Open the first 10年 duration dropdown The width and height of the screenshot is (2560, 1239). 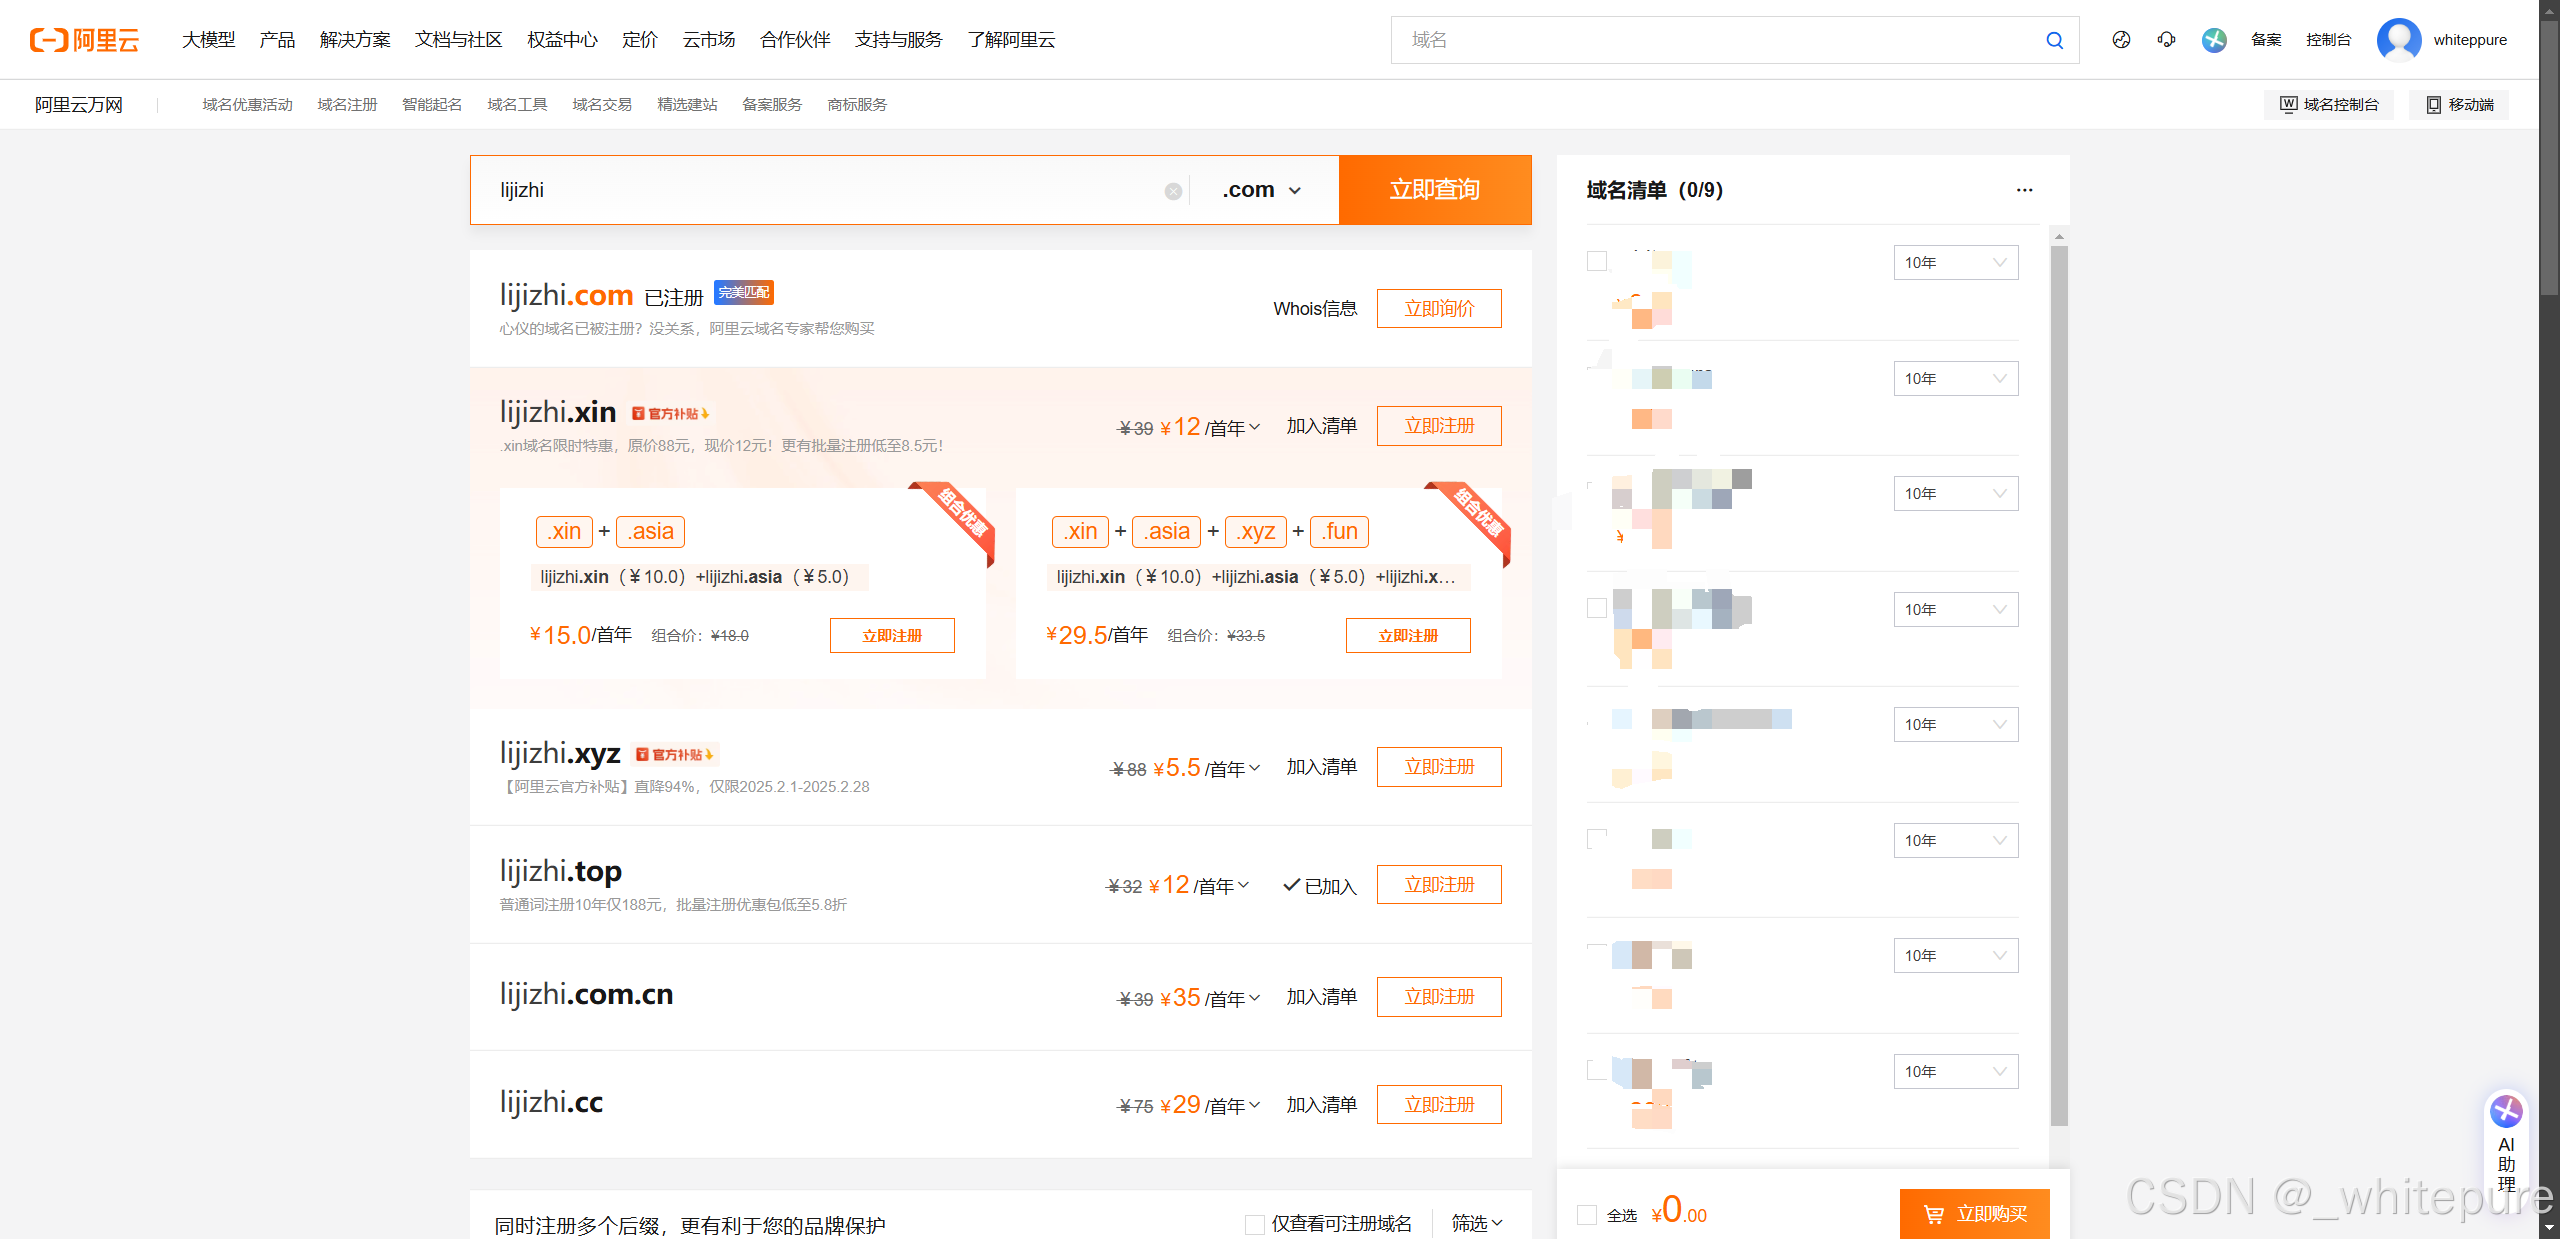point(1954,262)
